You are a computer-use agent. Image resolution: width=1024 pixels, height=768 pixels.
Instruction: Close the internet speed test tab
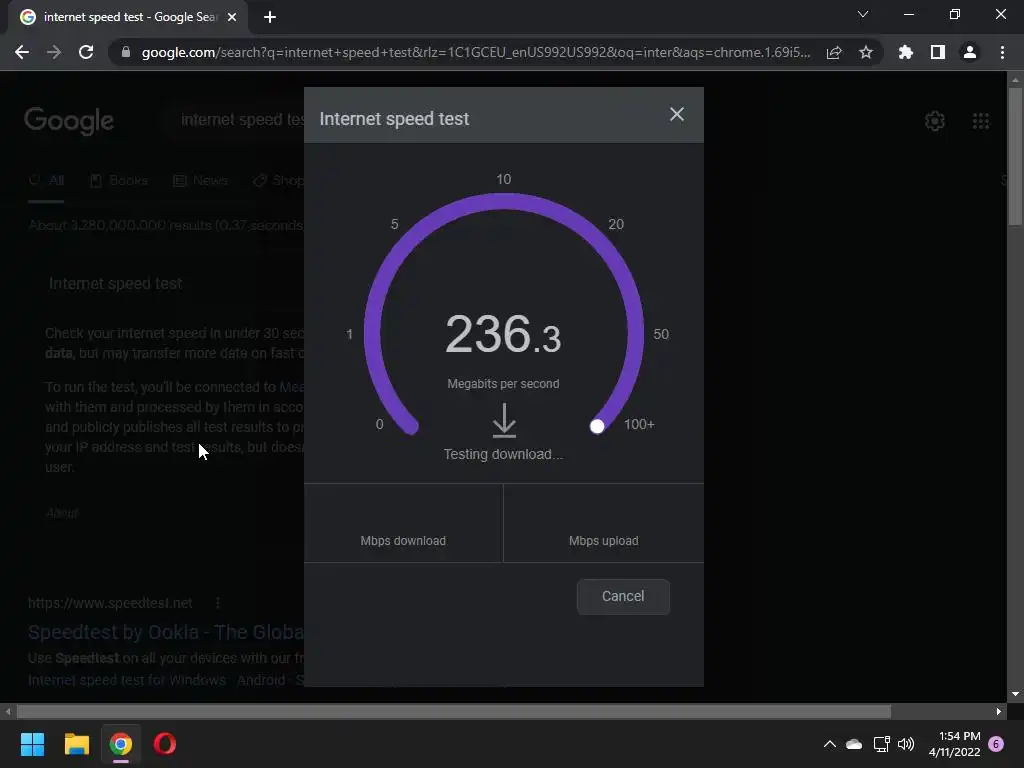(x=232, y=17)
